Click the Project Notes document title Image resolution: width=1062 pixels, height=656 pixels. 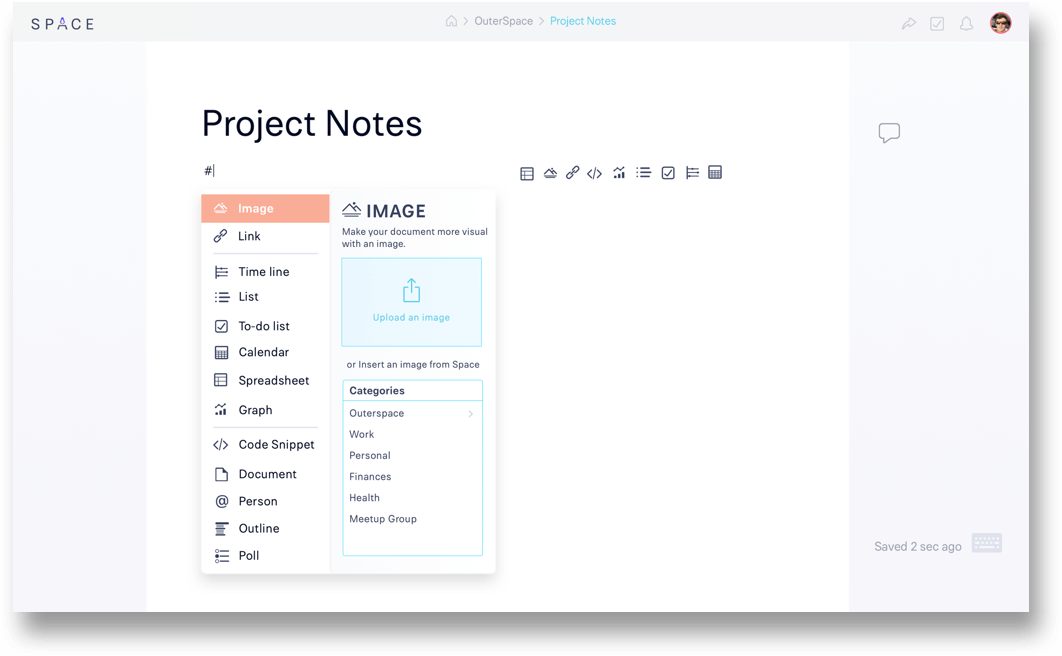click(312, 124)
